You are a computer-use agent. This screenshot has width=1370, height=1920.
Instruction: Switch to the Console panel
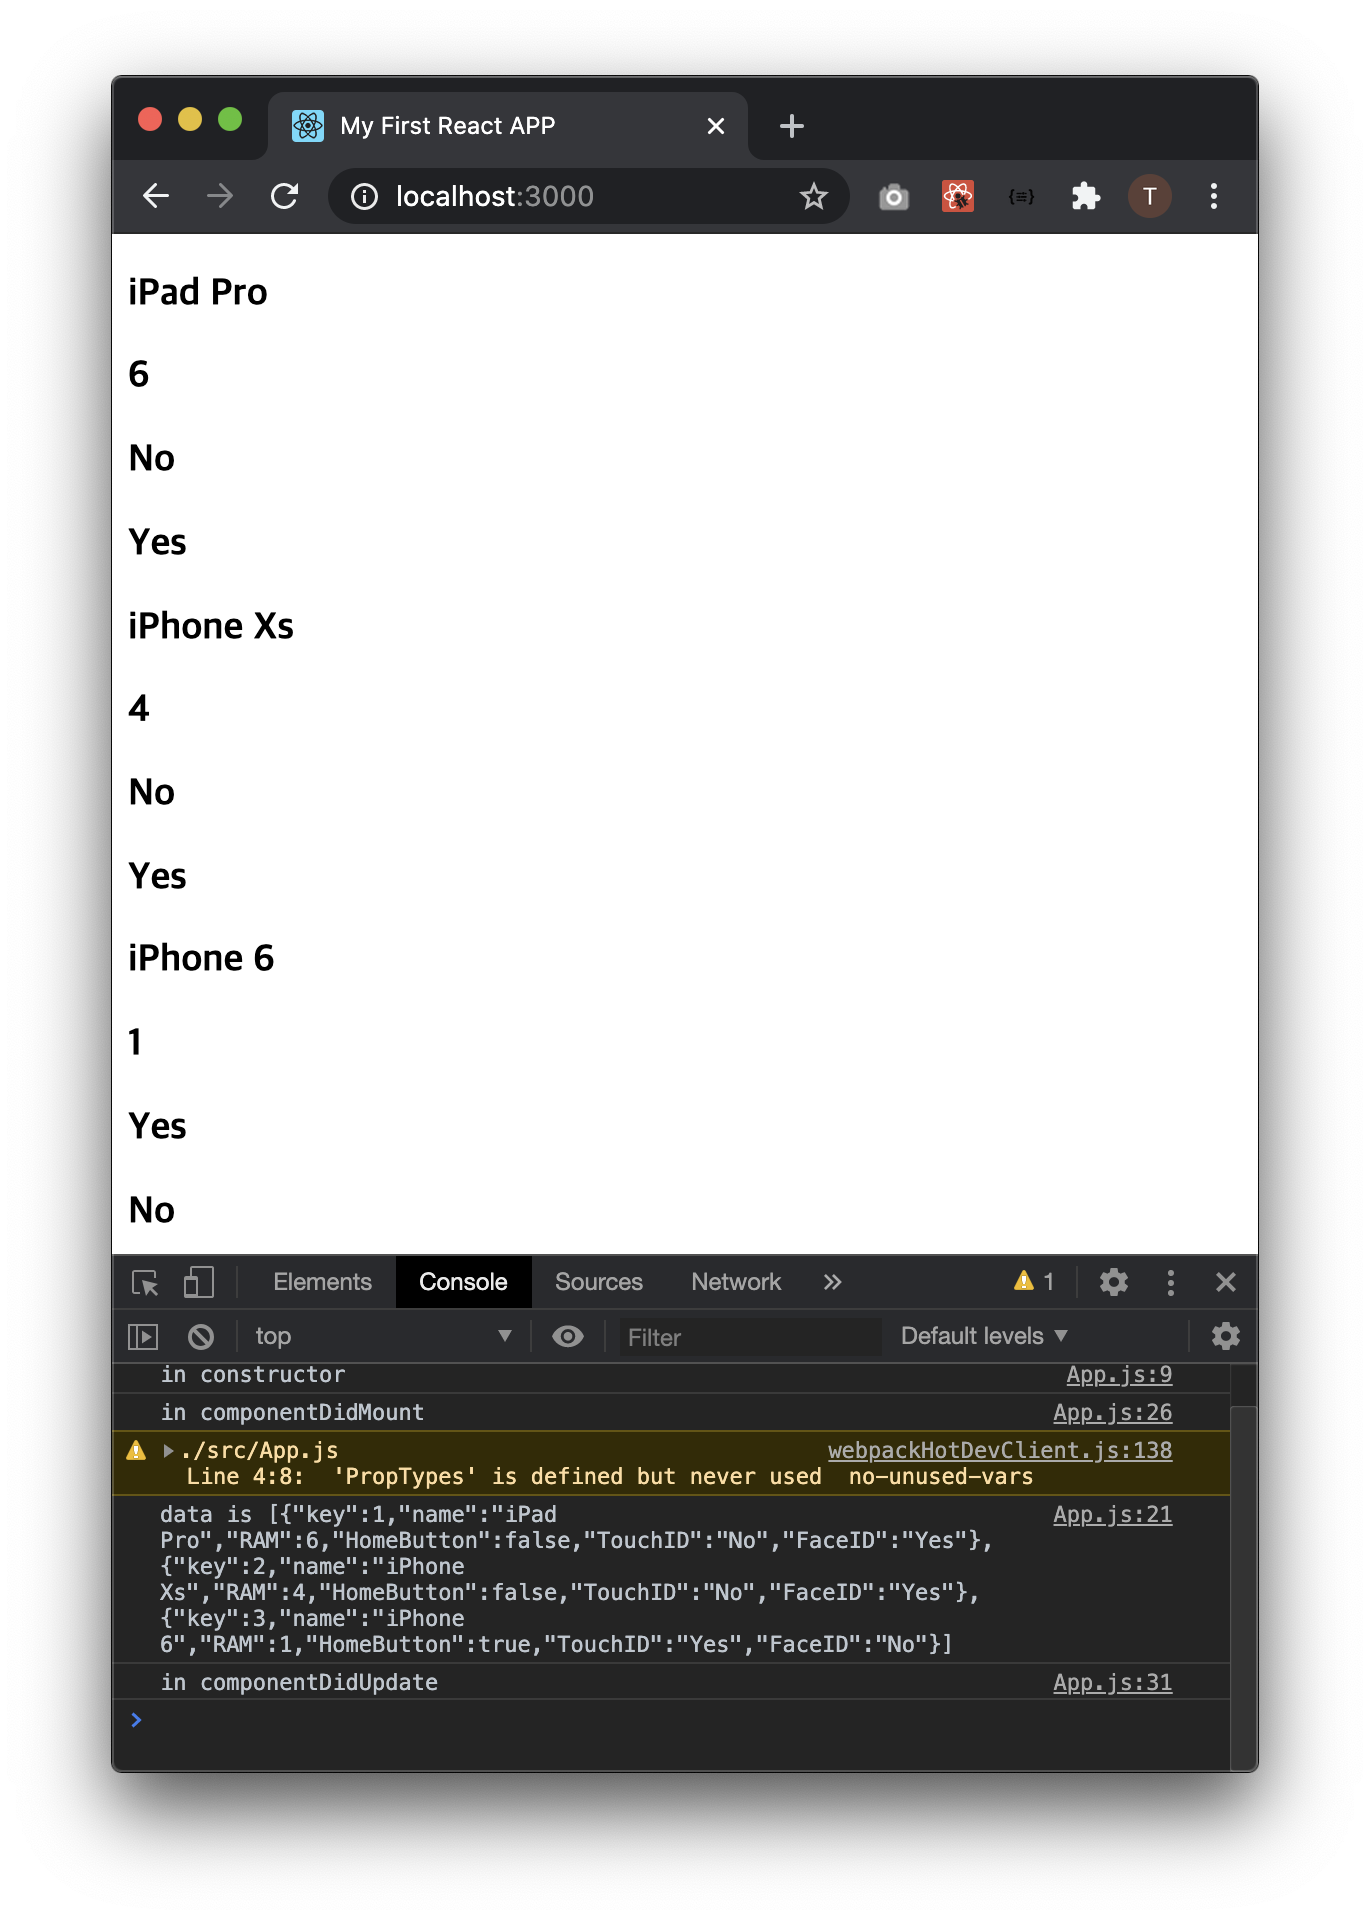tap(463, 1282)
